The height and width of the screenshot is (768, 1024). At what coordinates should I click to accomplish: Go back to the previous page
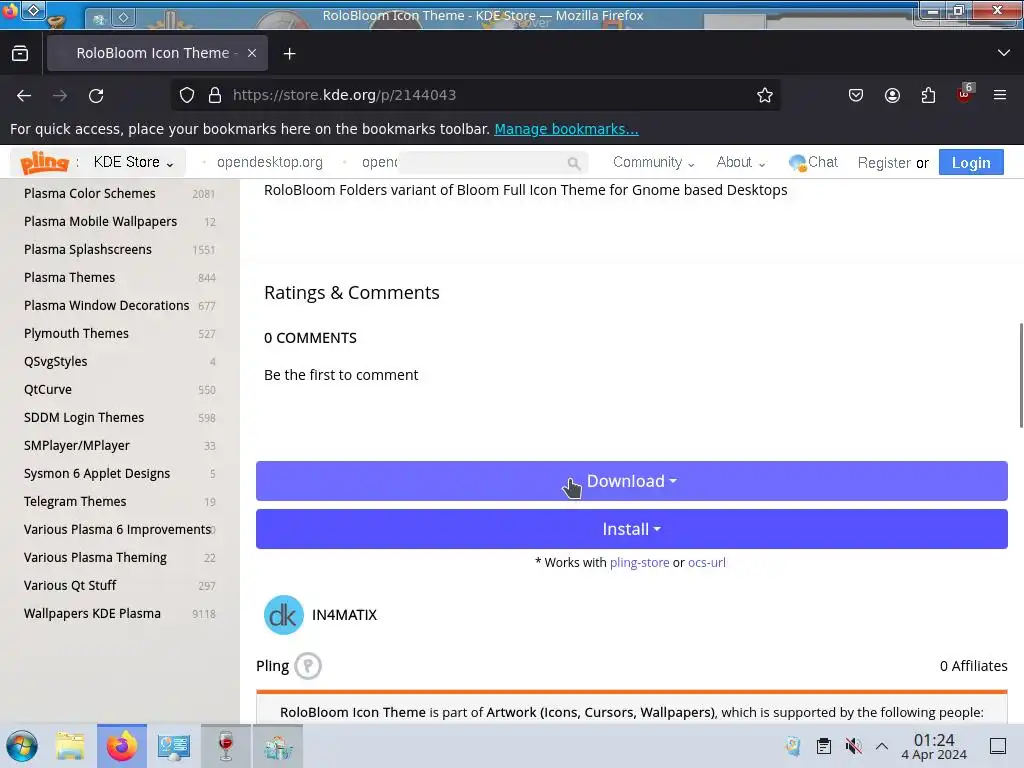click(24, 95)
